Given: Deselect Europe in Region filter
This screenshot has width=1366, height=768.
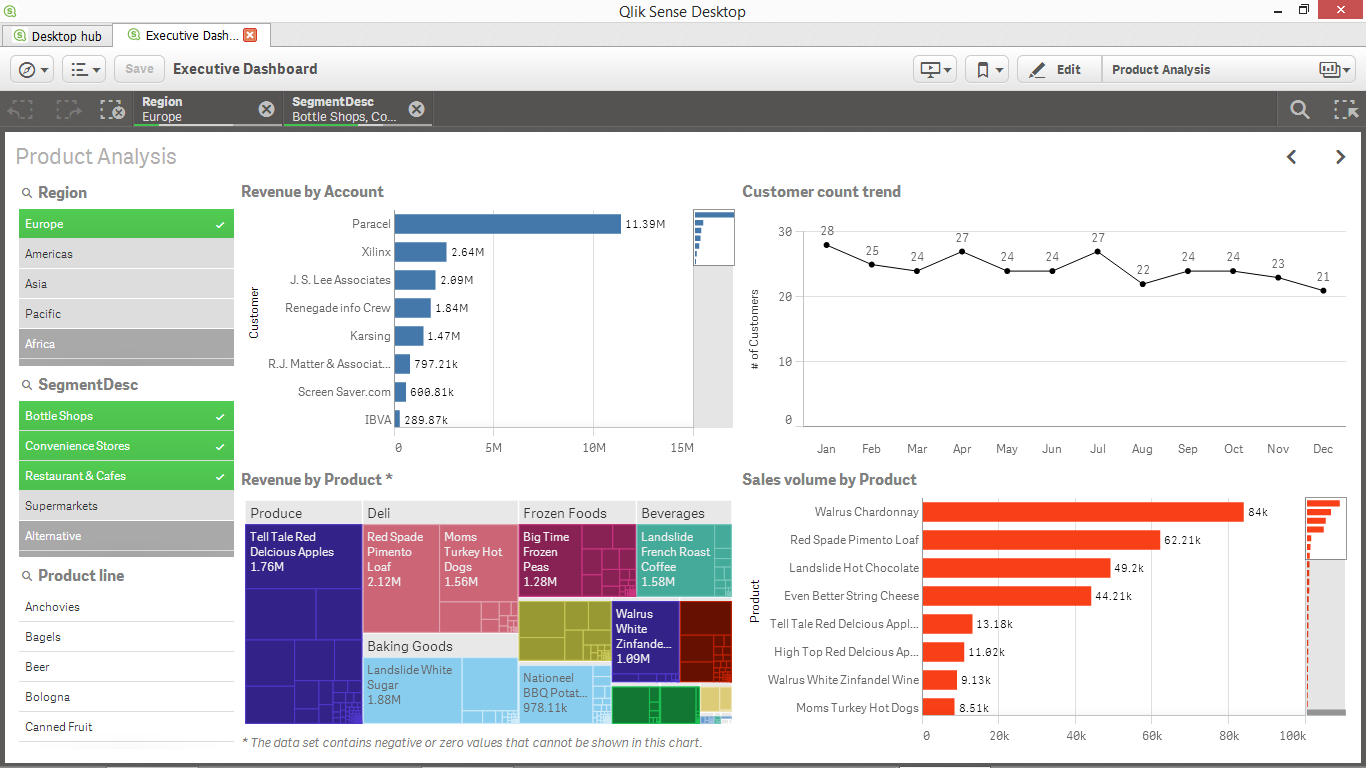Looking at the screenshot, I should pyautogui.click(x=126, y=224).
